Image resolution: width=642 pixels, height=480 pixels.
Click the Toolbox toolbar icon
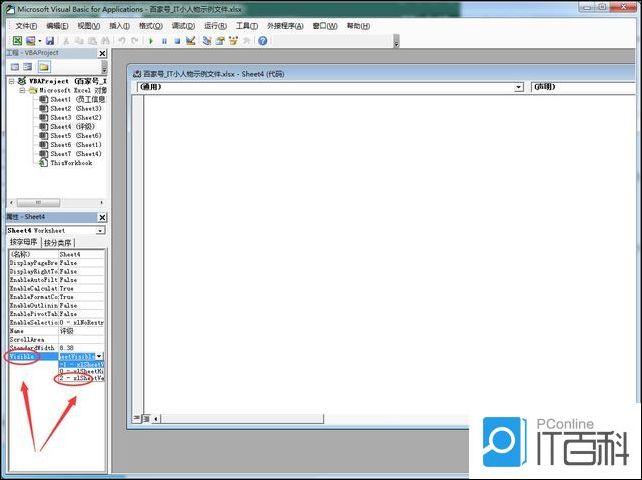point(246,41)
